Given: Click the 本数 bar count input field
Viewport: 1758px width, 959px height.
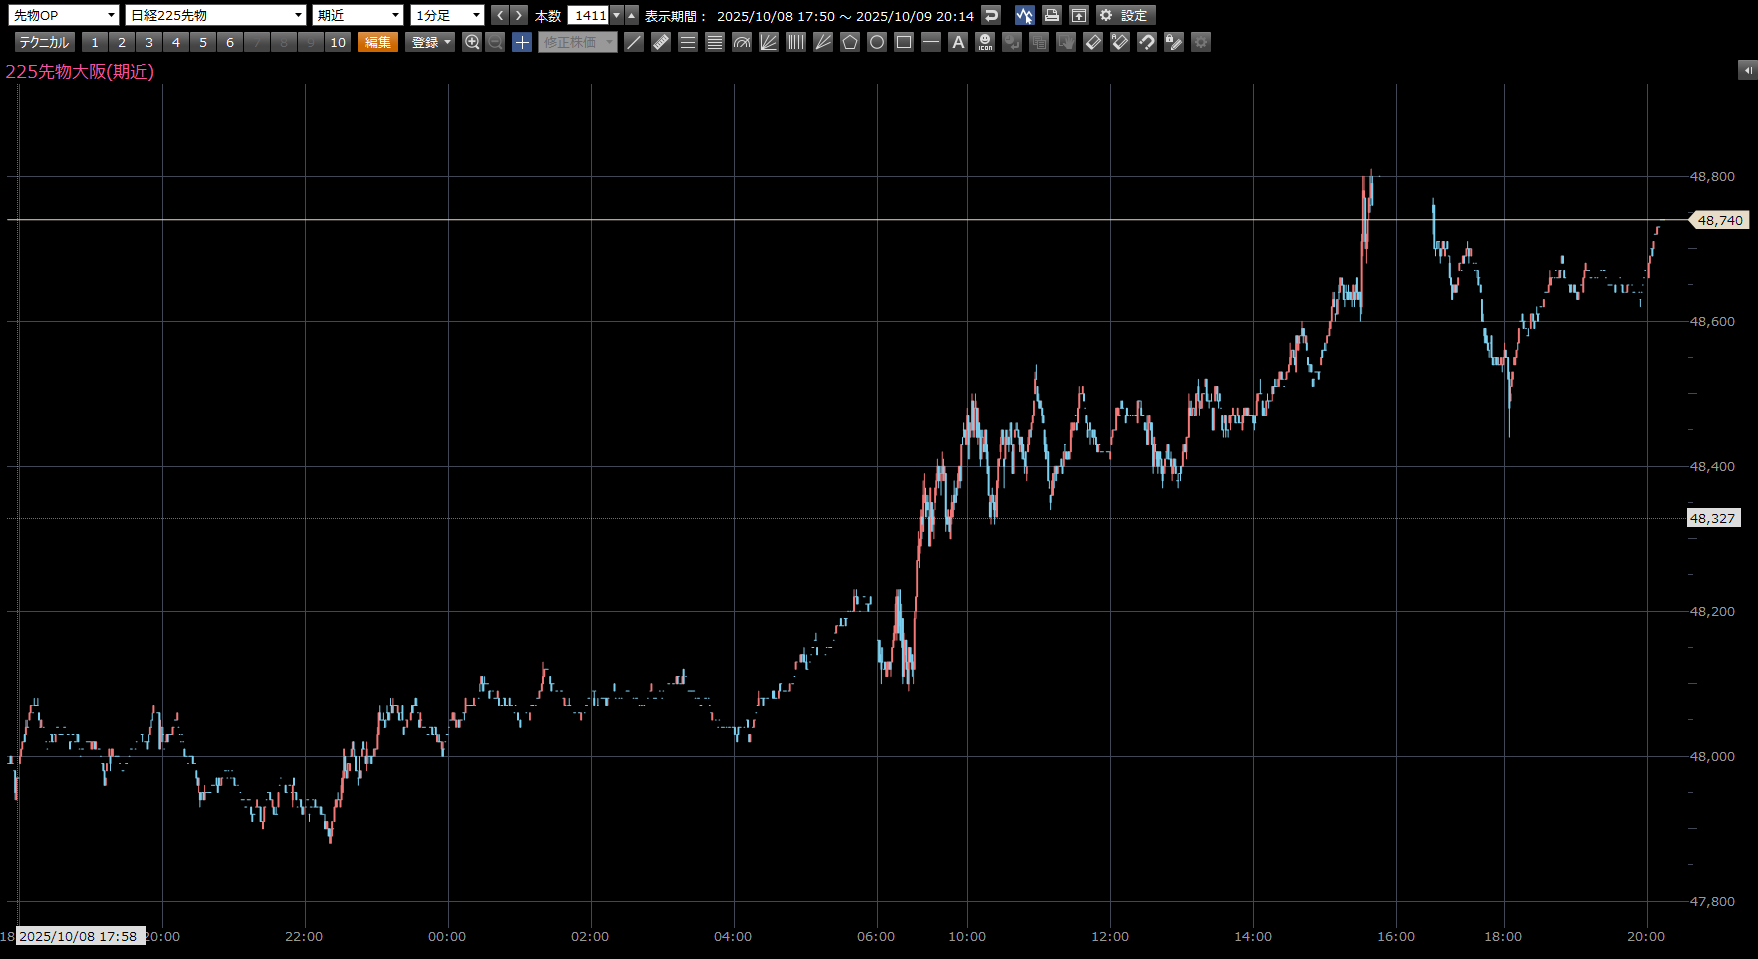Looking at the screenshot, I should coord(588,15).
